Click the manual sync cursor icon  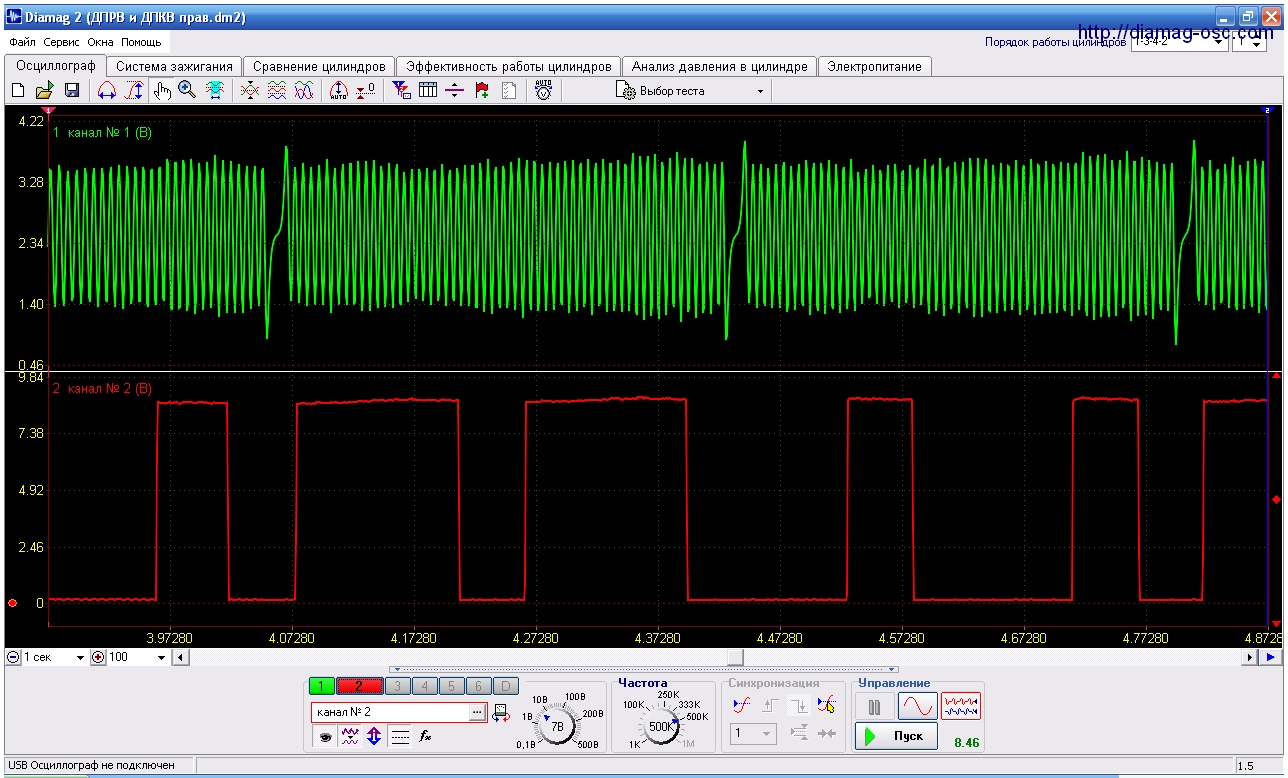pos(826,705)
